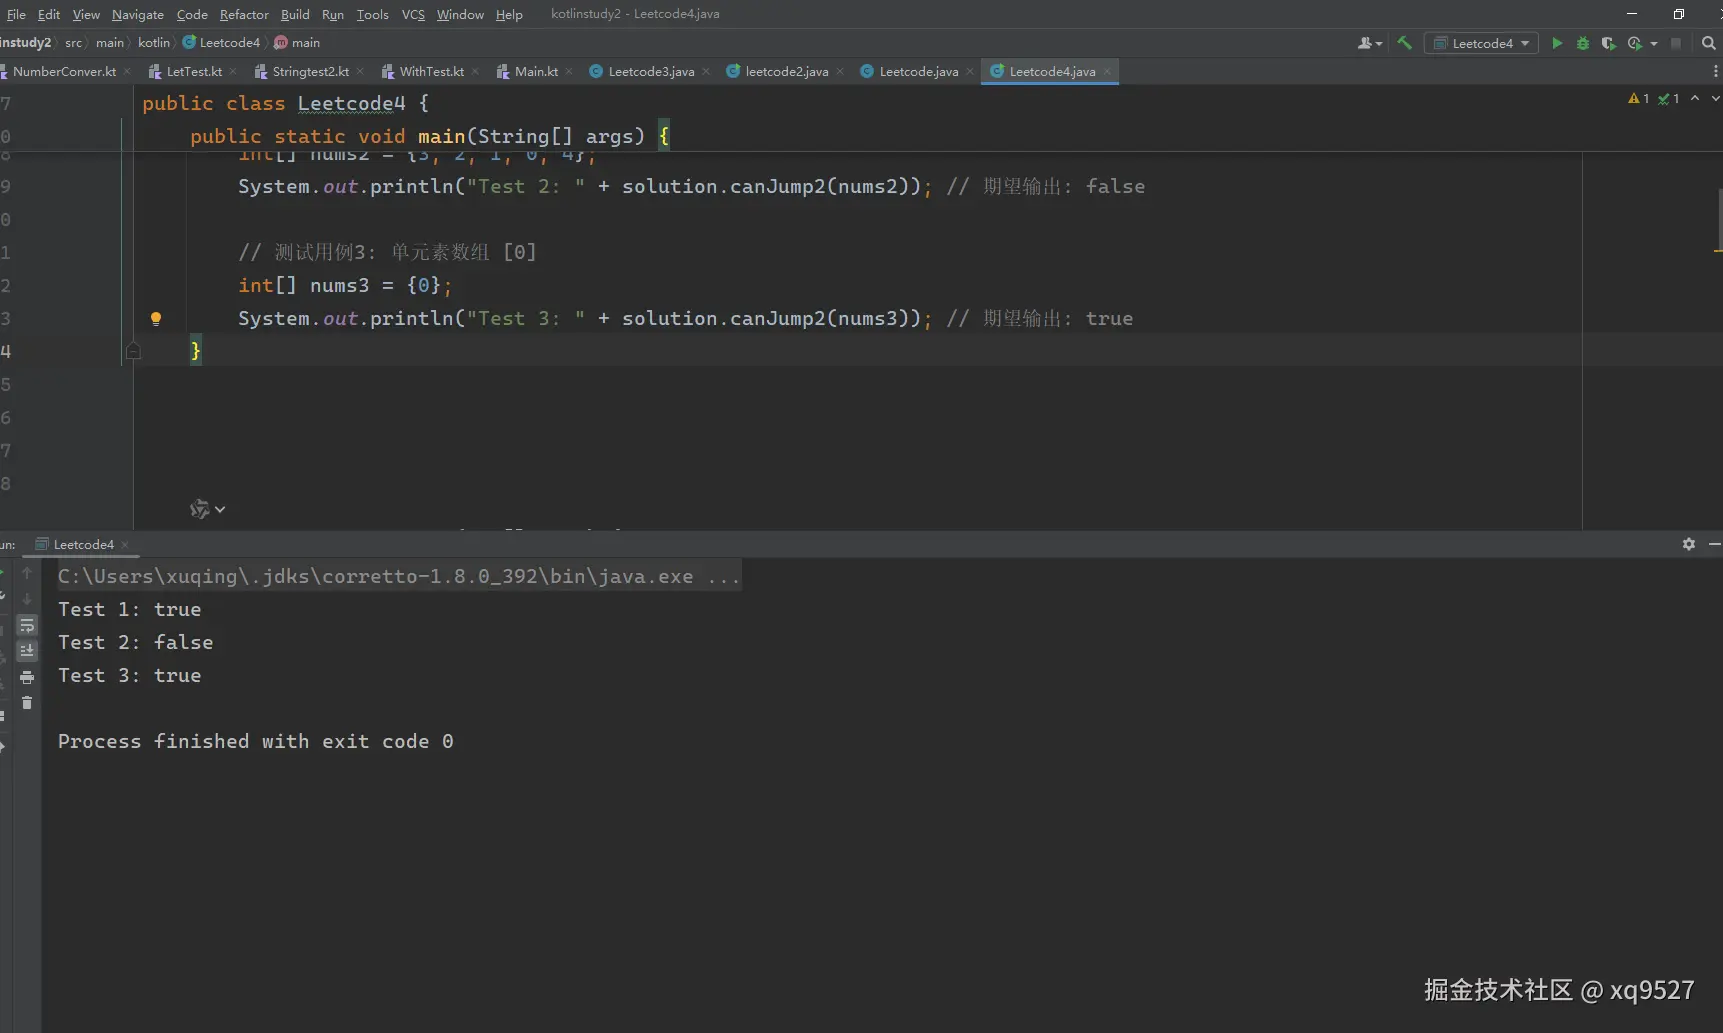Switch to the WithTest.kt tab

pyautogui.click(x=431, y=71)
